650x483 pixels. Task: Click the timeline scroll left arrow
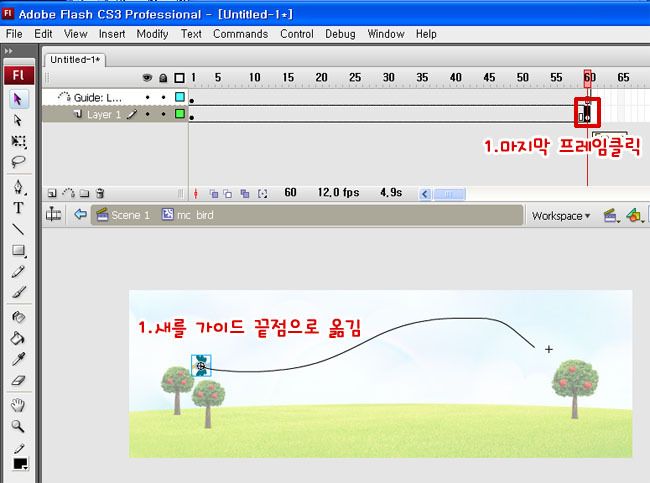(x=424, y=194)
